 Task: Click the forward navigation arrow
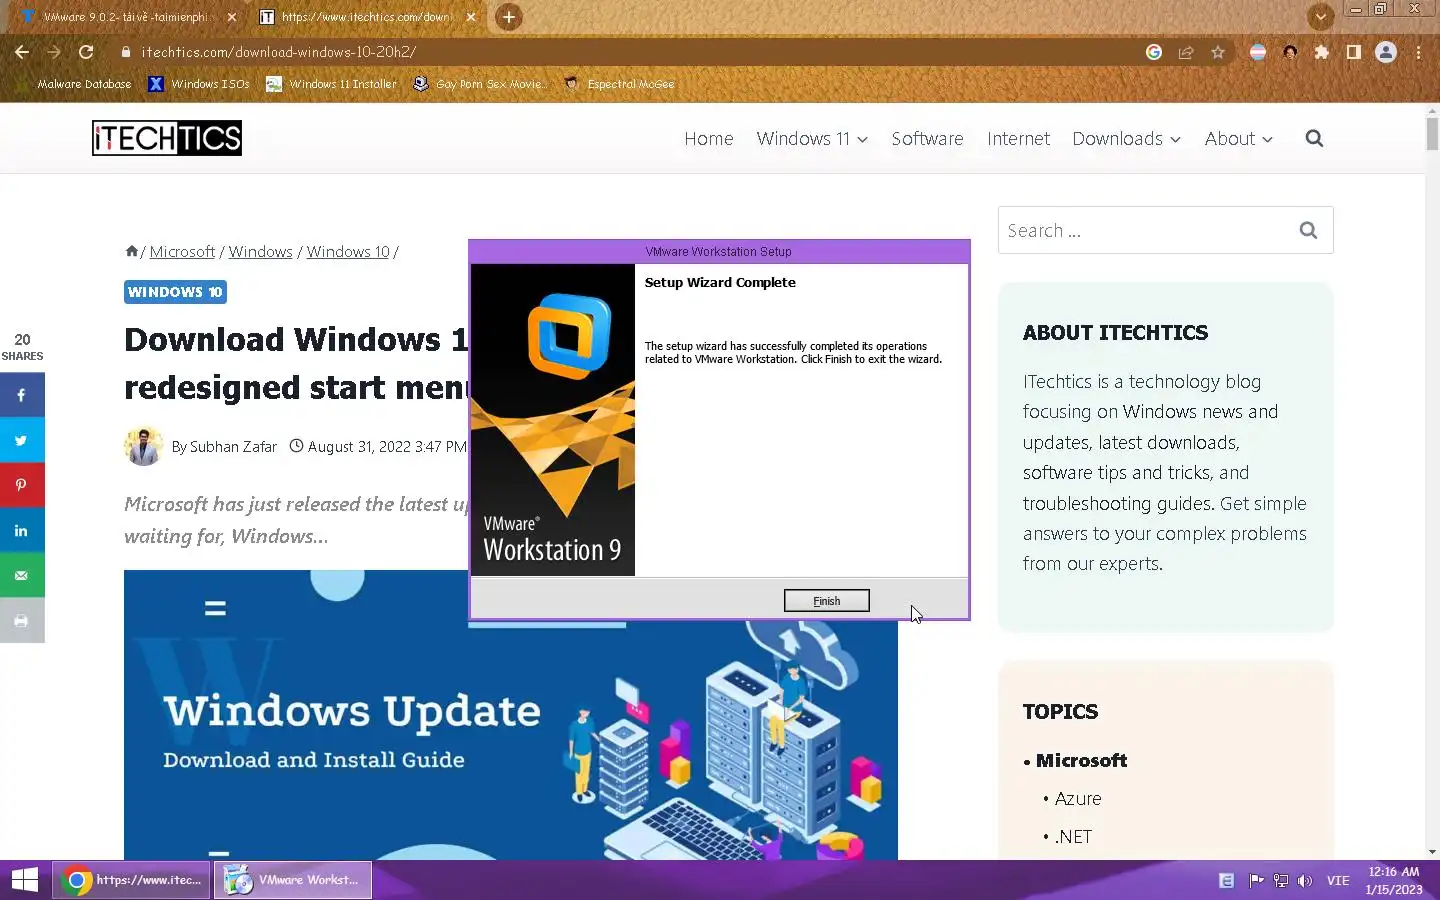point(54,52)
